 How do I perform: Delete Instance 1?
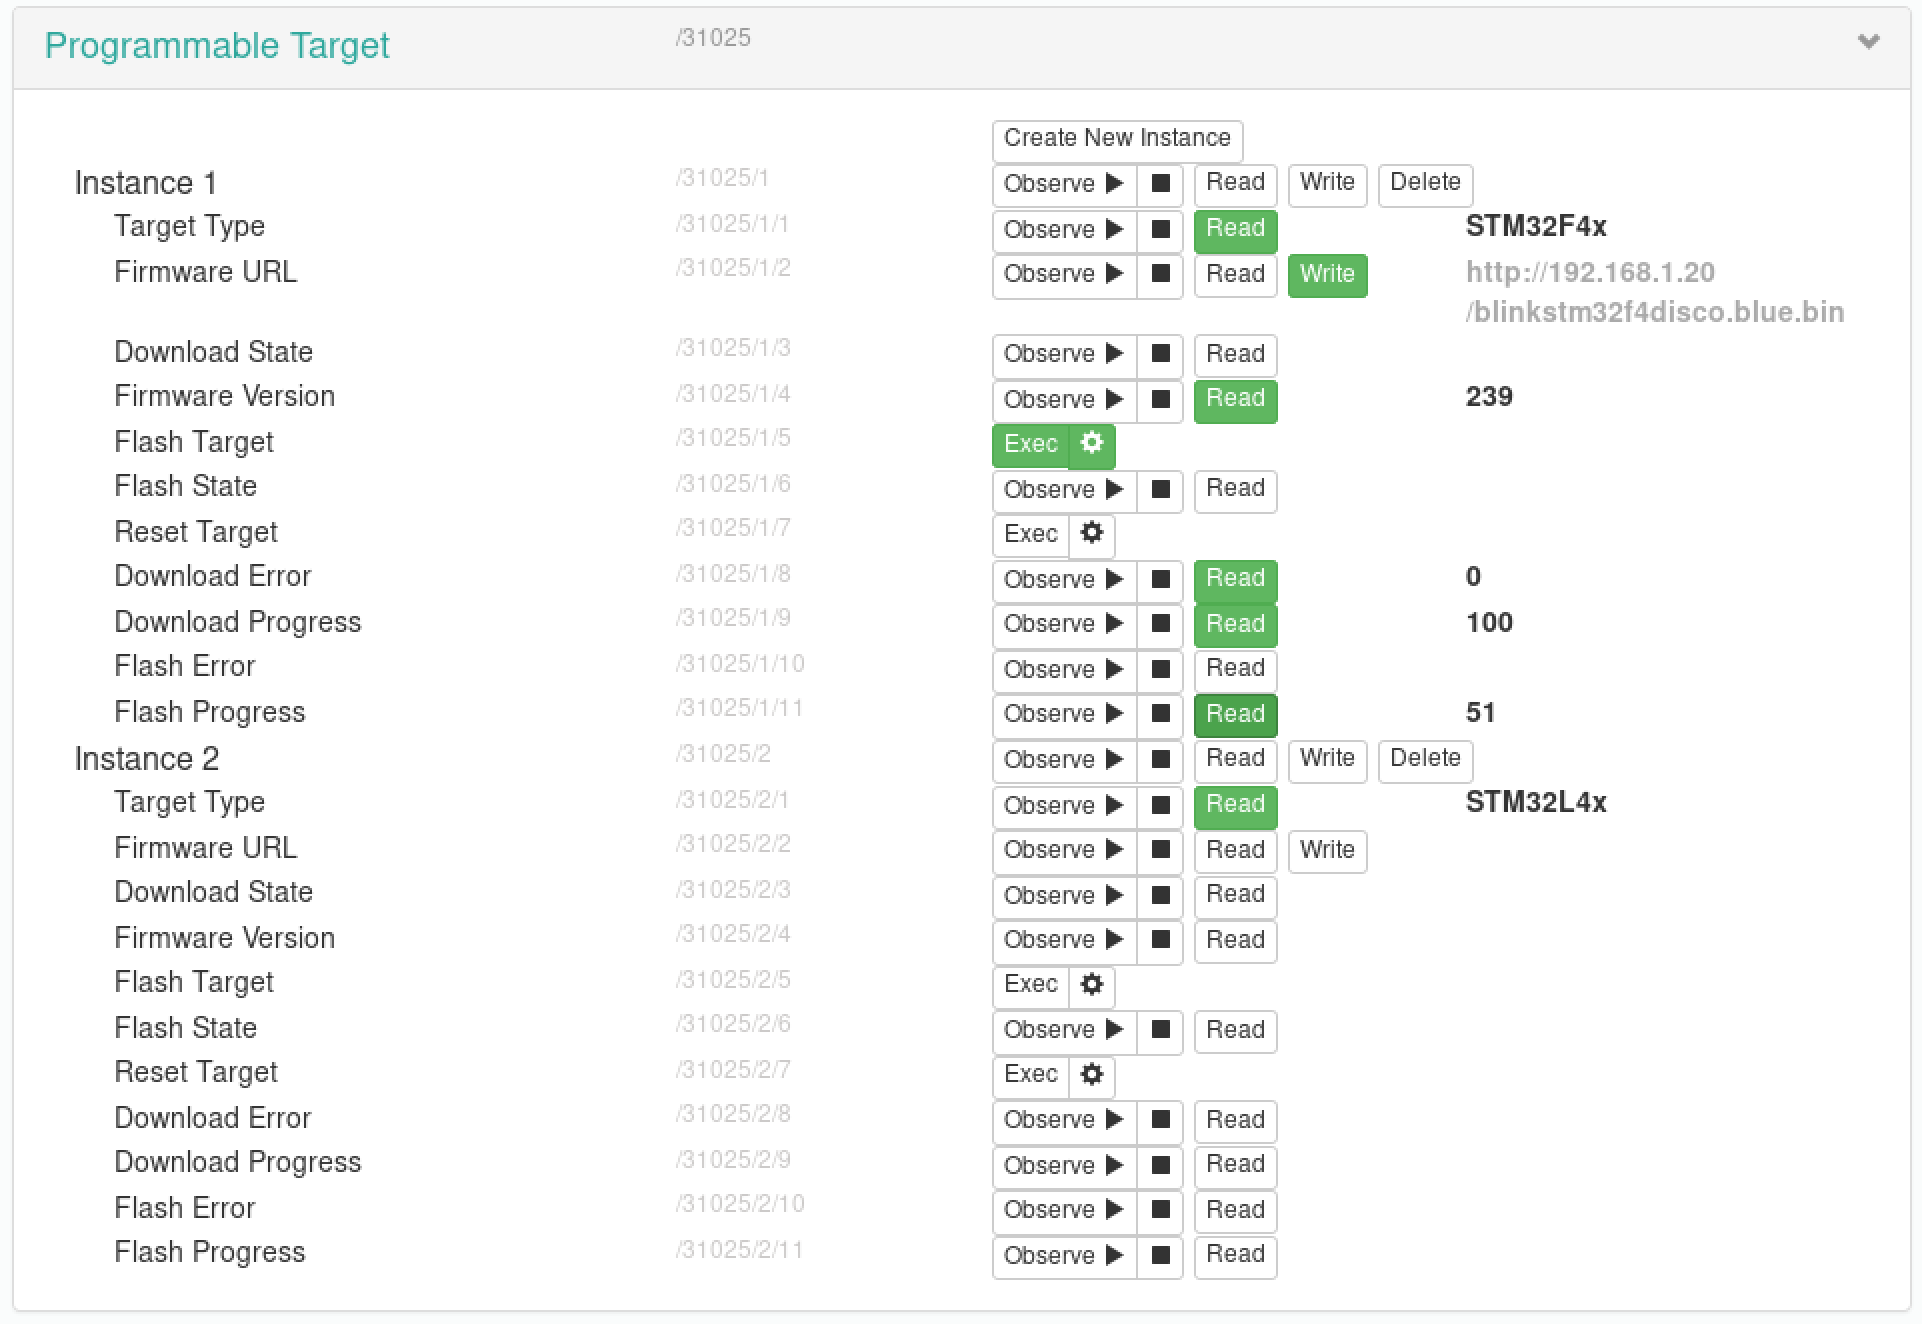point(1424,183)
